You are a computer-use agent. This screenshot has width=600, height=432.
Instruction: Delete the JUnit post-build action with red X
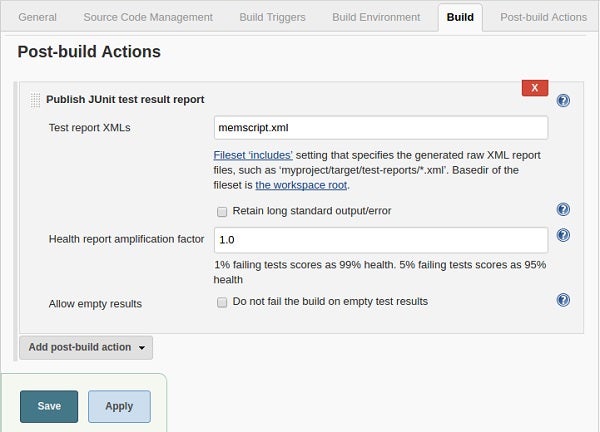[x=535, y=88]
